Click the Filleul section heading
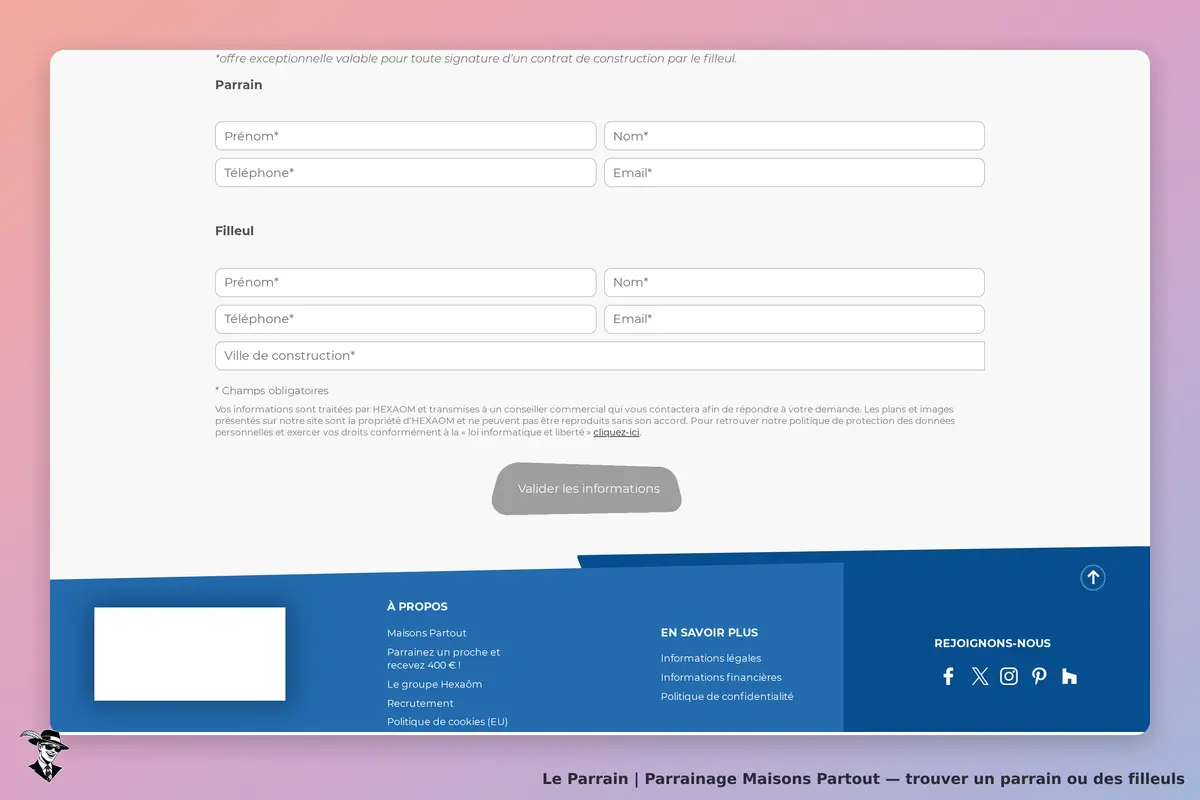 point(235,231)
